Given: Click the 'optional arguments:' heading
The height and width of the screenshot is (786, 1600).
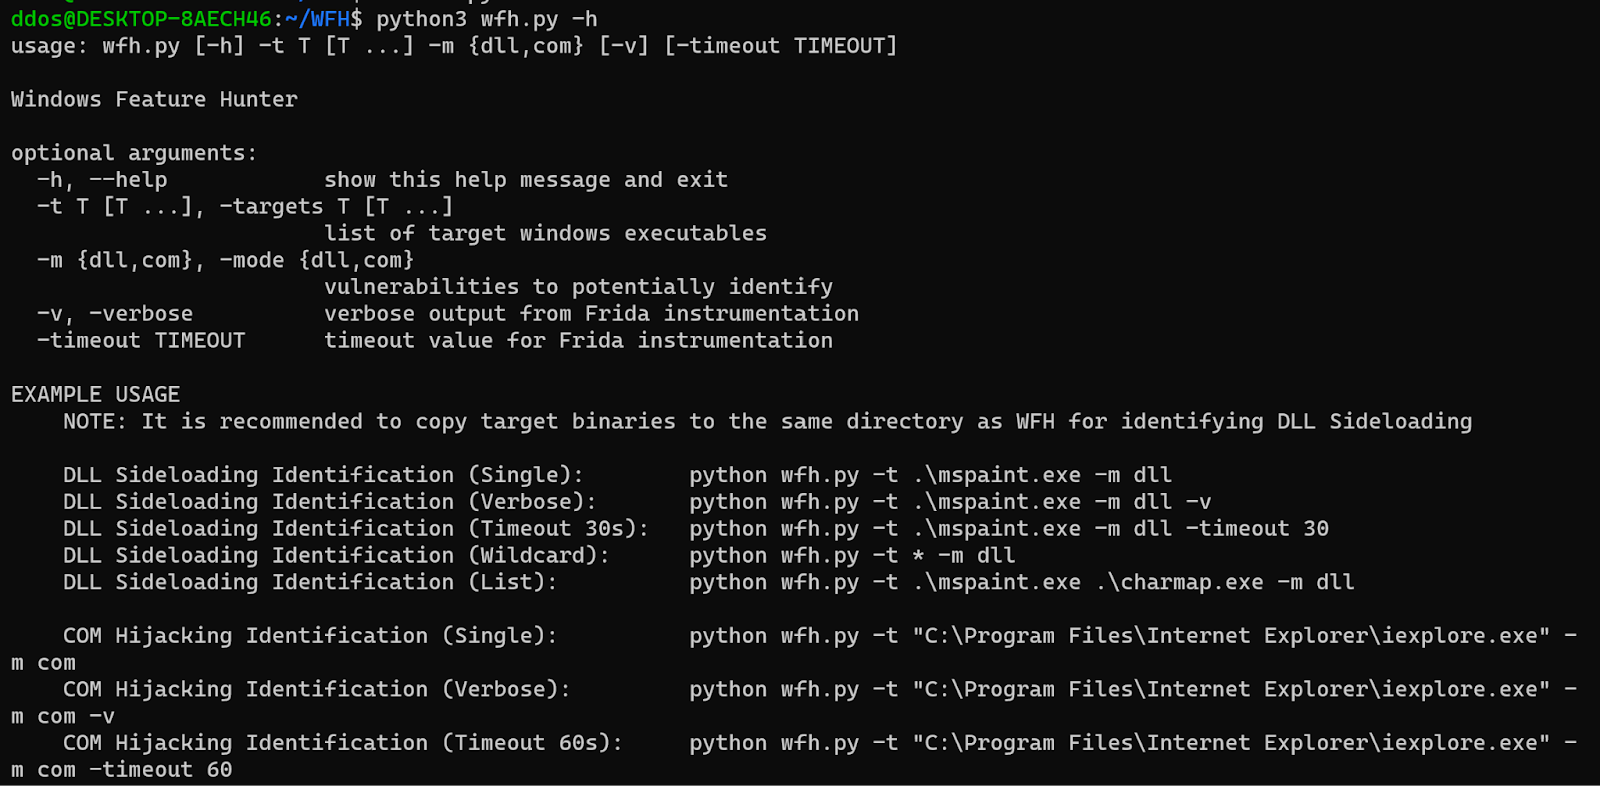Looking at the screenshot, I should tap(134, 153).
